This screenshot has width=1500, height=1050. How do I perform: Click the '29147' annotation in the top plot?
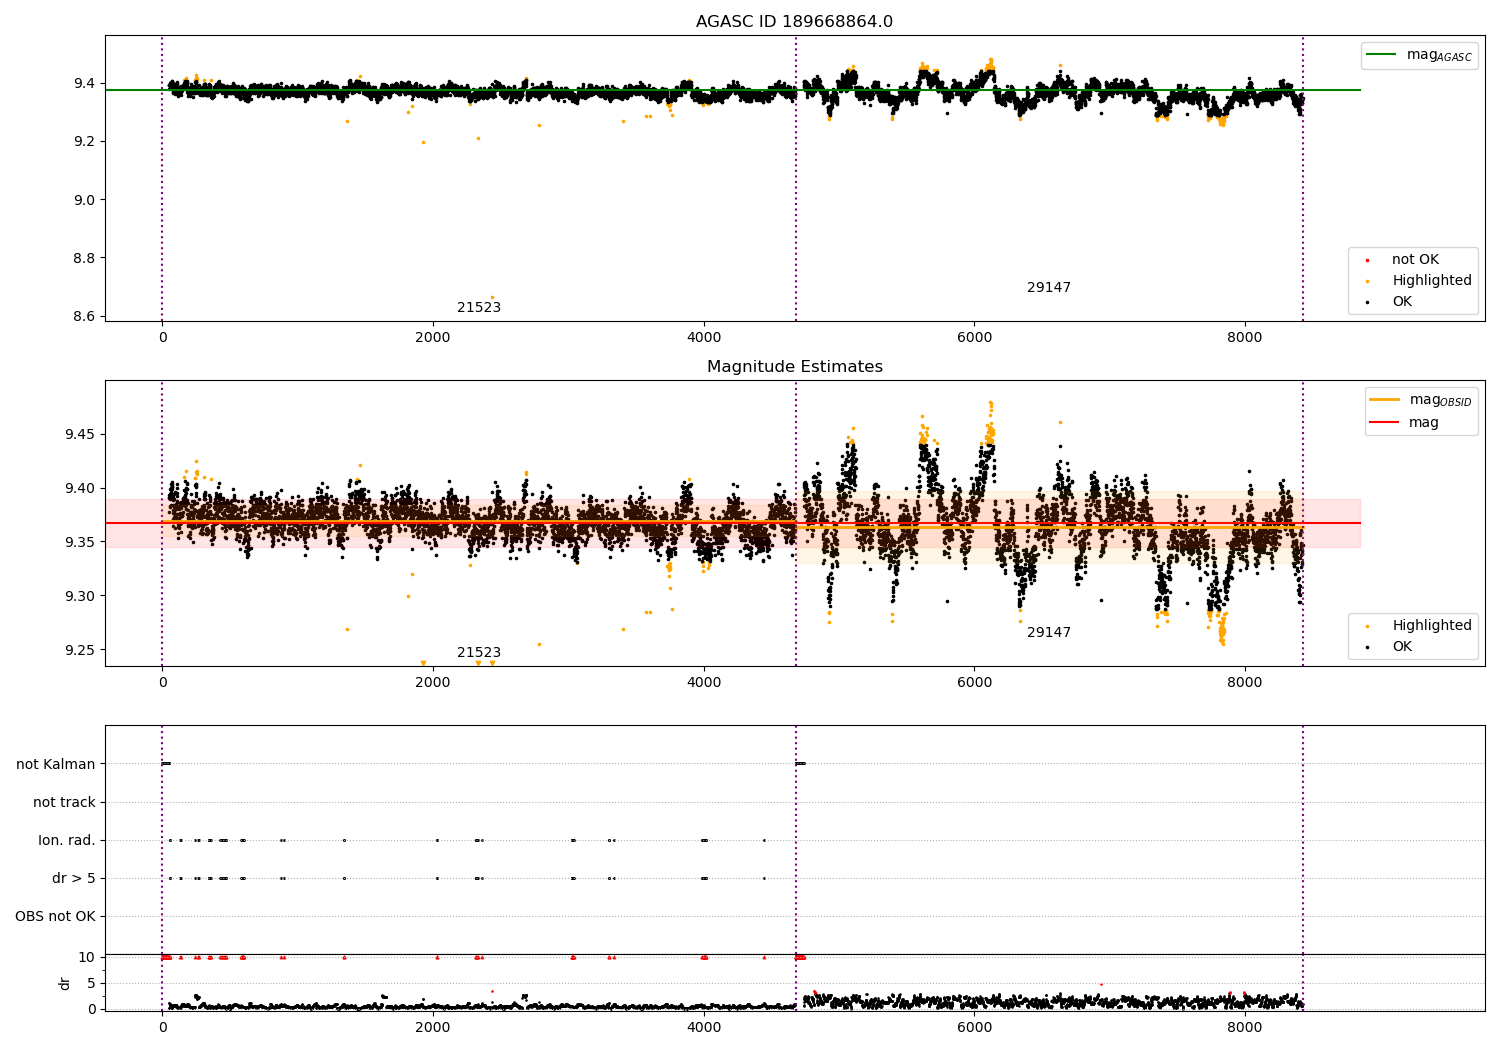(x=1049, y=288)
